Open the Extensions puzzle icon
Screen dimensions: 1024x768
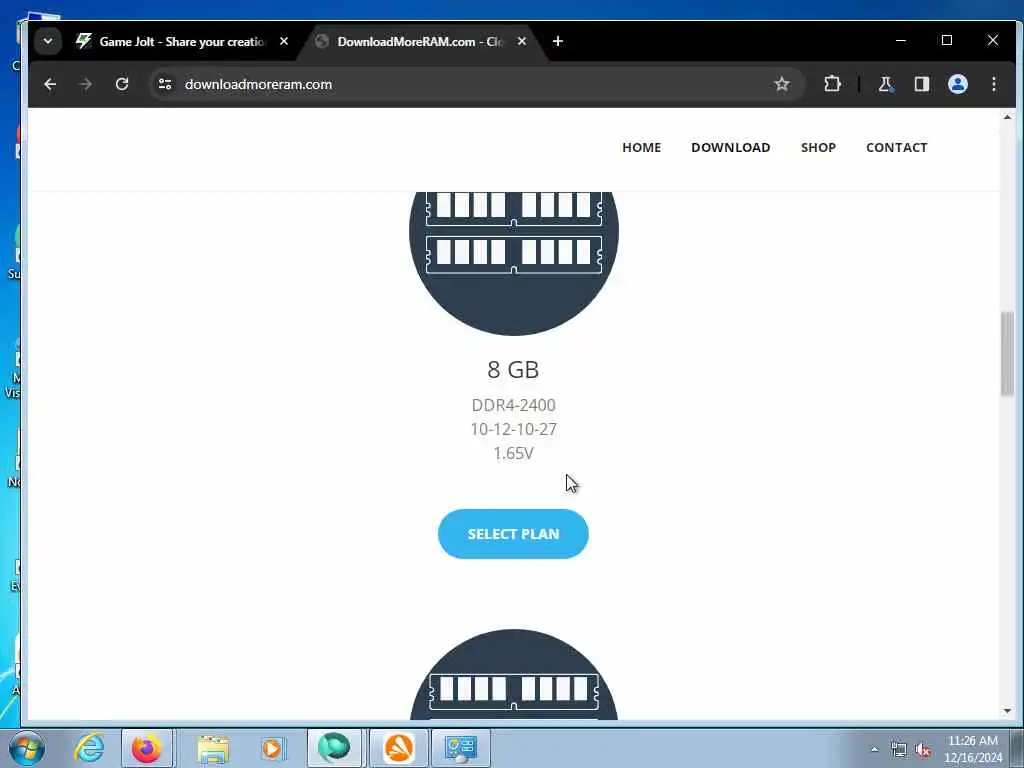tap(832, 84)
